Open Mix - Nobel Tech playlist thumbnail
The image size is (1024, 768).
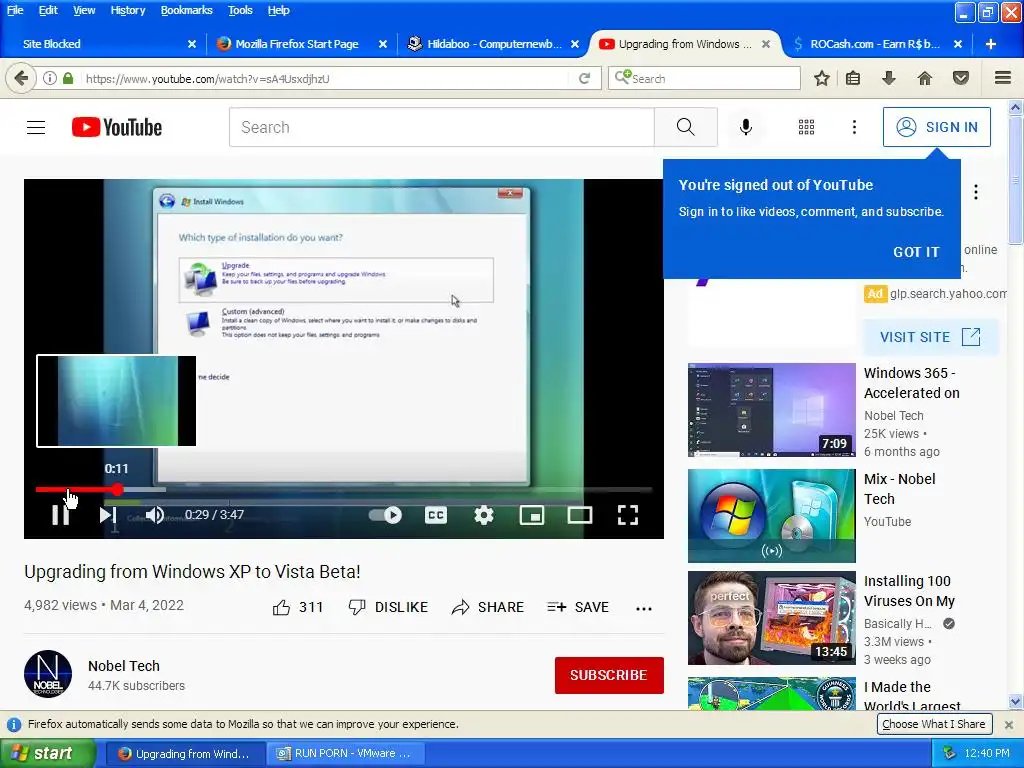tap(771, 516)
